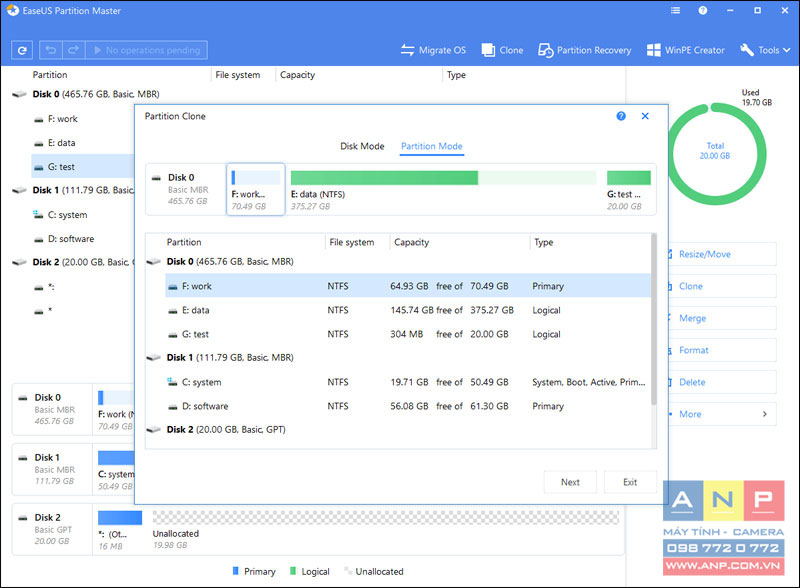Viewport: 800px width, 588px height.
Task: Click the File system column header in dialog
Action: coord(352,242)
